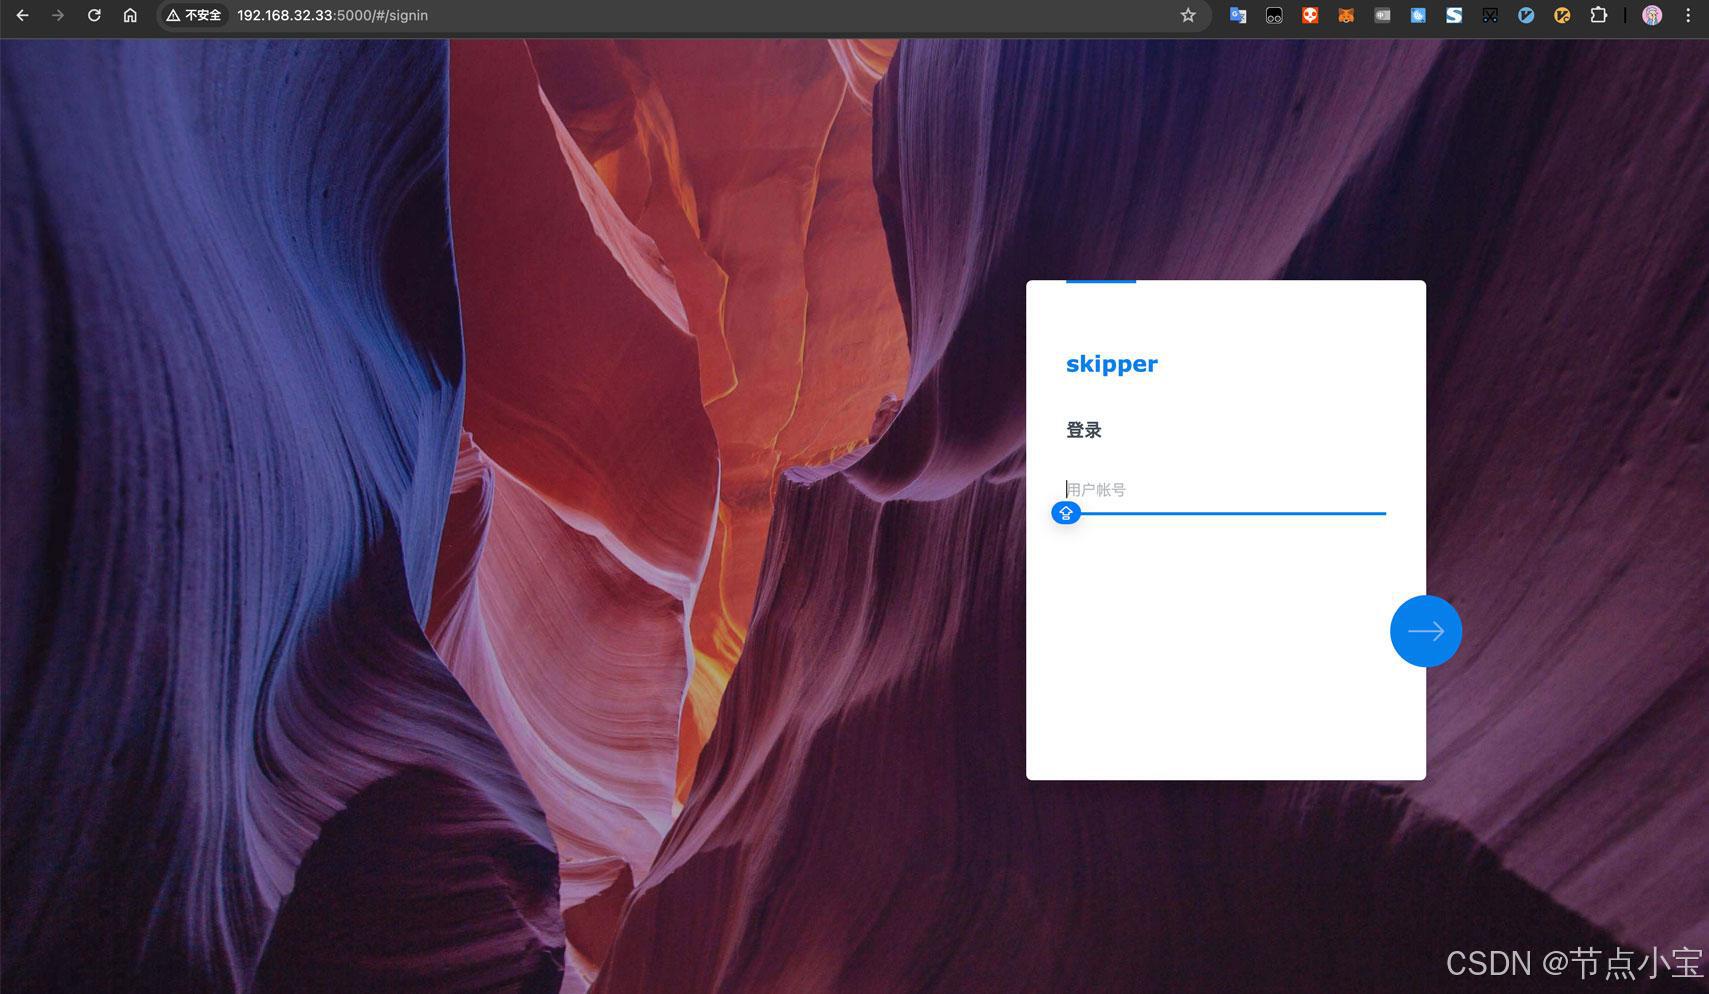Show the 不安全 site security warning
Image resolution: width=1709 pixels, height=994 pixels.
click(x=194, y=15)
